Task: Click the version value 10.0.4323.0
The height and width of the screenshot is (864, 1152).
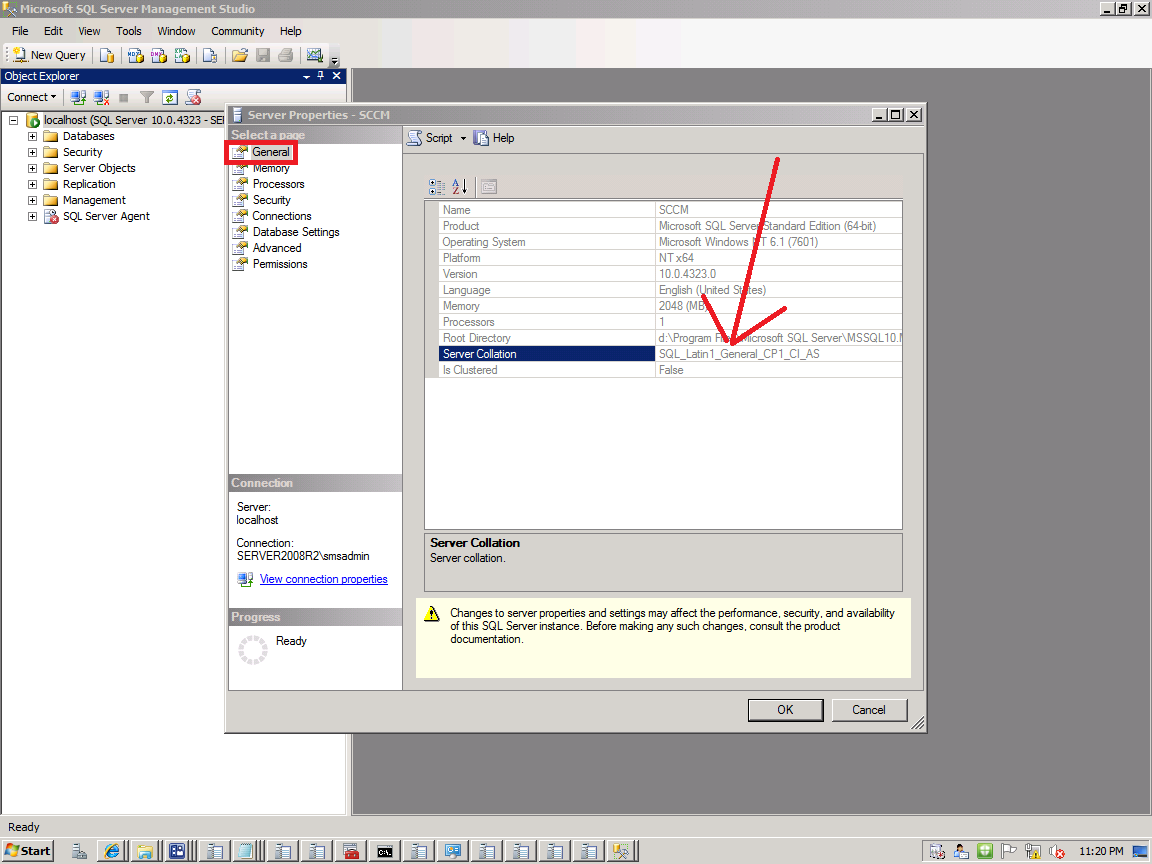Action: click(x=687, y=274)
